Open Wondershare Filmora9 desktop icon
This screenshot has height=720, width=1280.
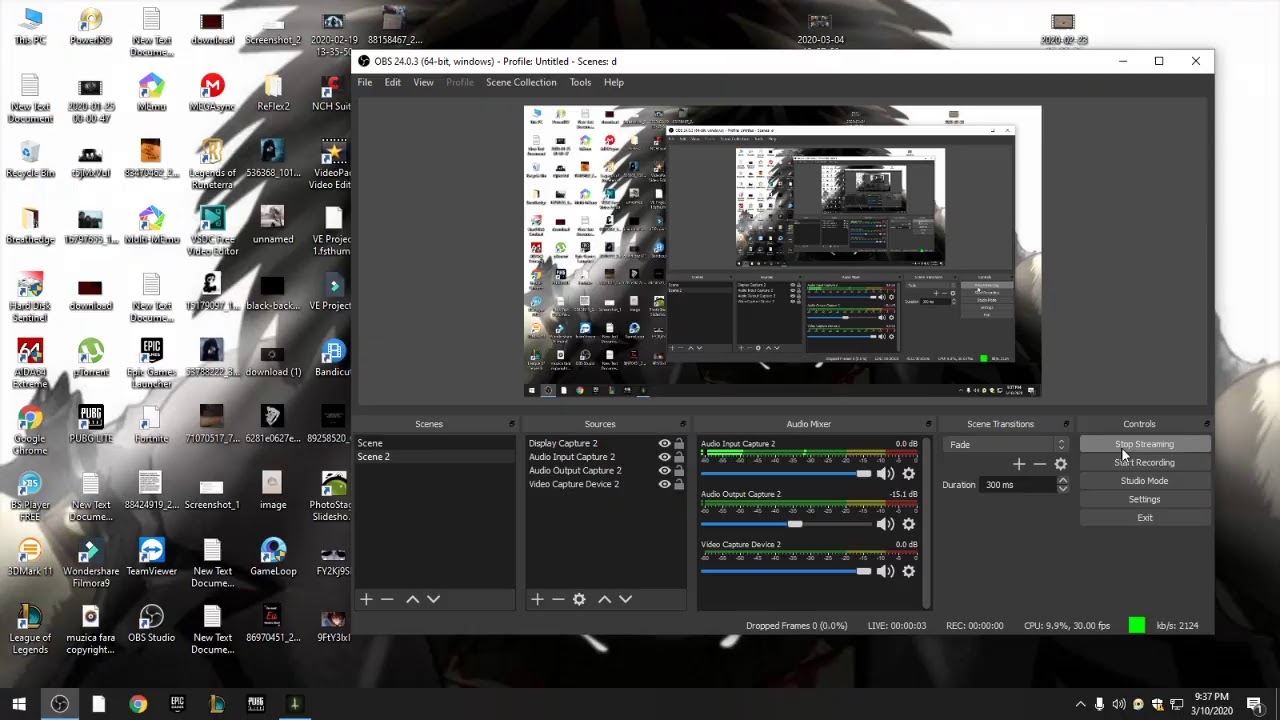tap(90, 563)
